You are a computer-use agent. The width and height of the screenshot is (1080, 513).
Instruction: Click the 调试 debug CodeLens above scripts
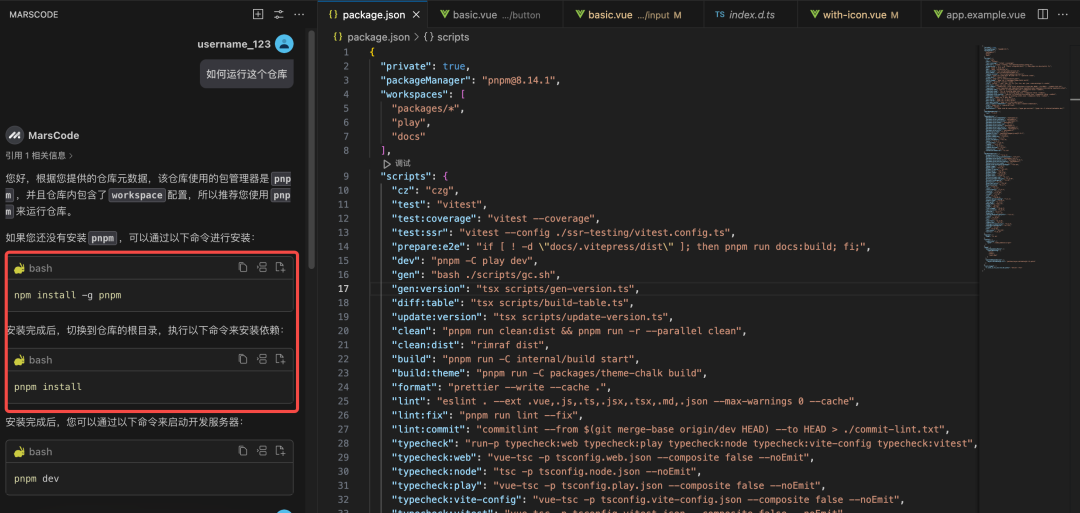(x=397, y=163)
